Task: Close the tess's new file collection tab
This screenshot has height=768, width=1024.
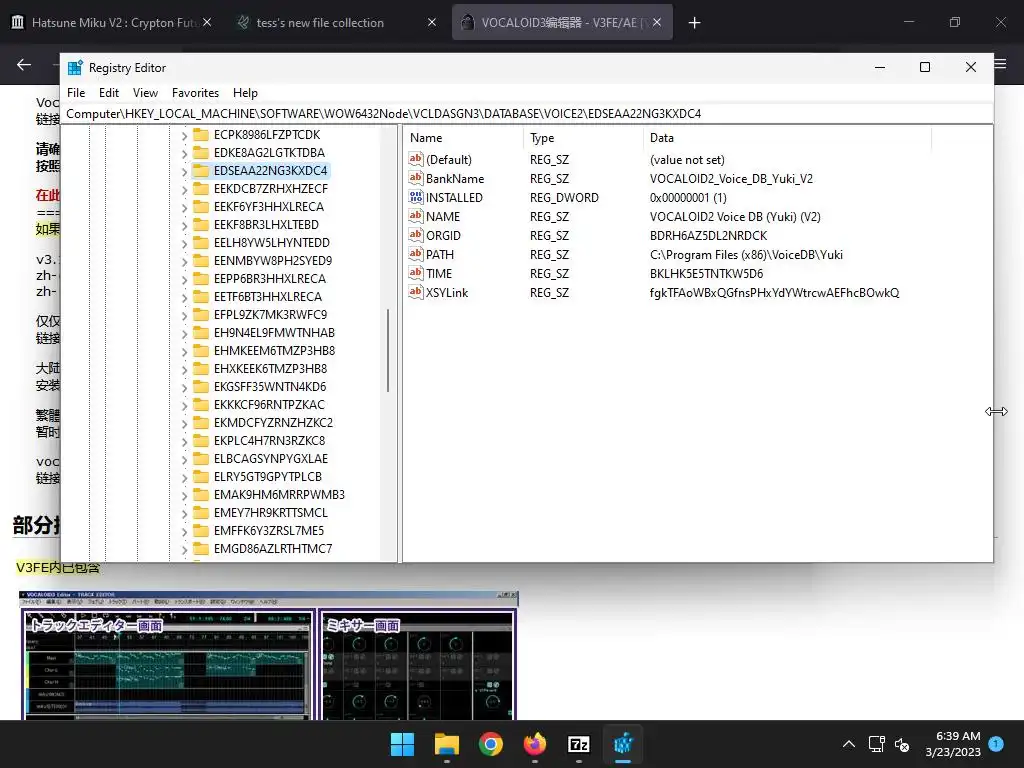Action: (x=432, y=22)
